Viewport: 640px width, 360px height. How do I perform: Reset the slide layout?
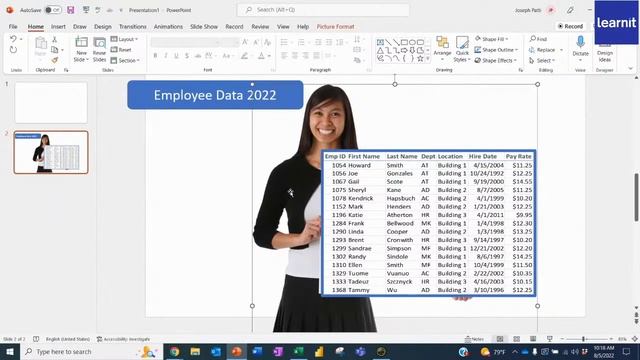click(x=121, y=50)
